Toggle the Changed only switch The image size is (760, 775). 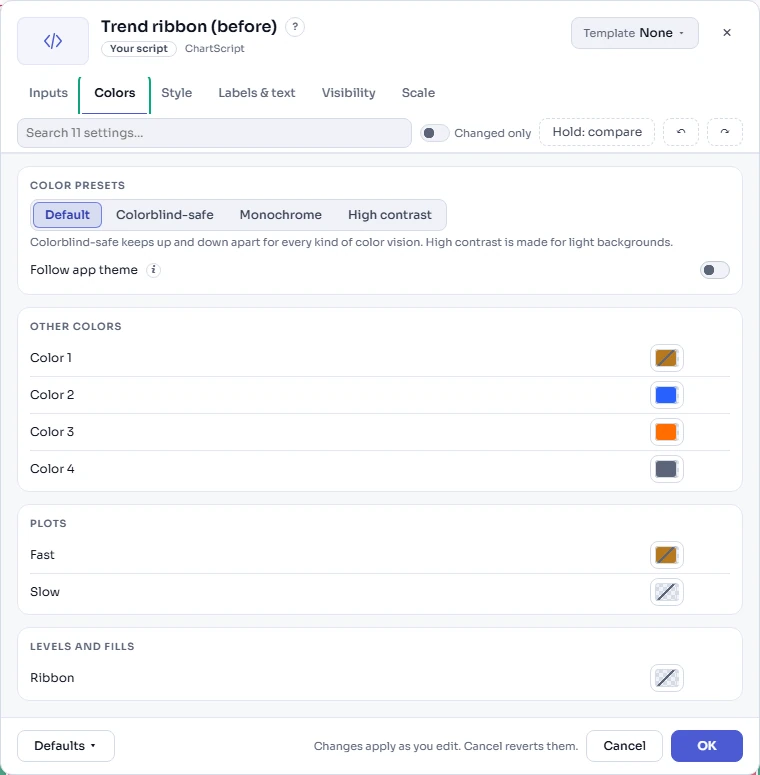coord(434,133)
